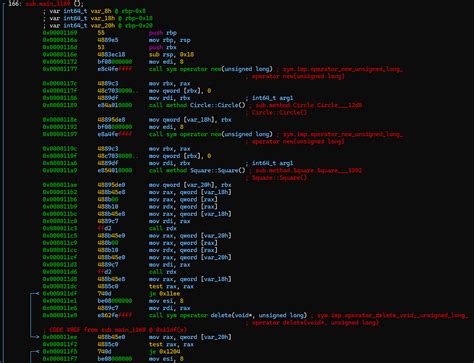Select 'call method Circle::Circle()' instruction

click(197, 105)
